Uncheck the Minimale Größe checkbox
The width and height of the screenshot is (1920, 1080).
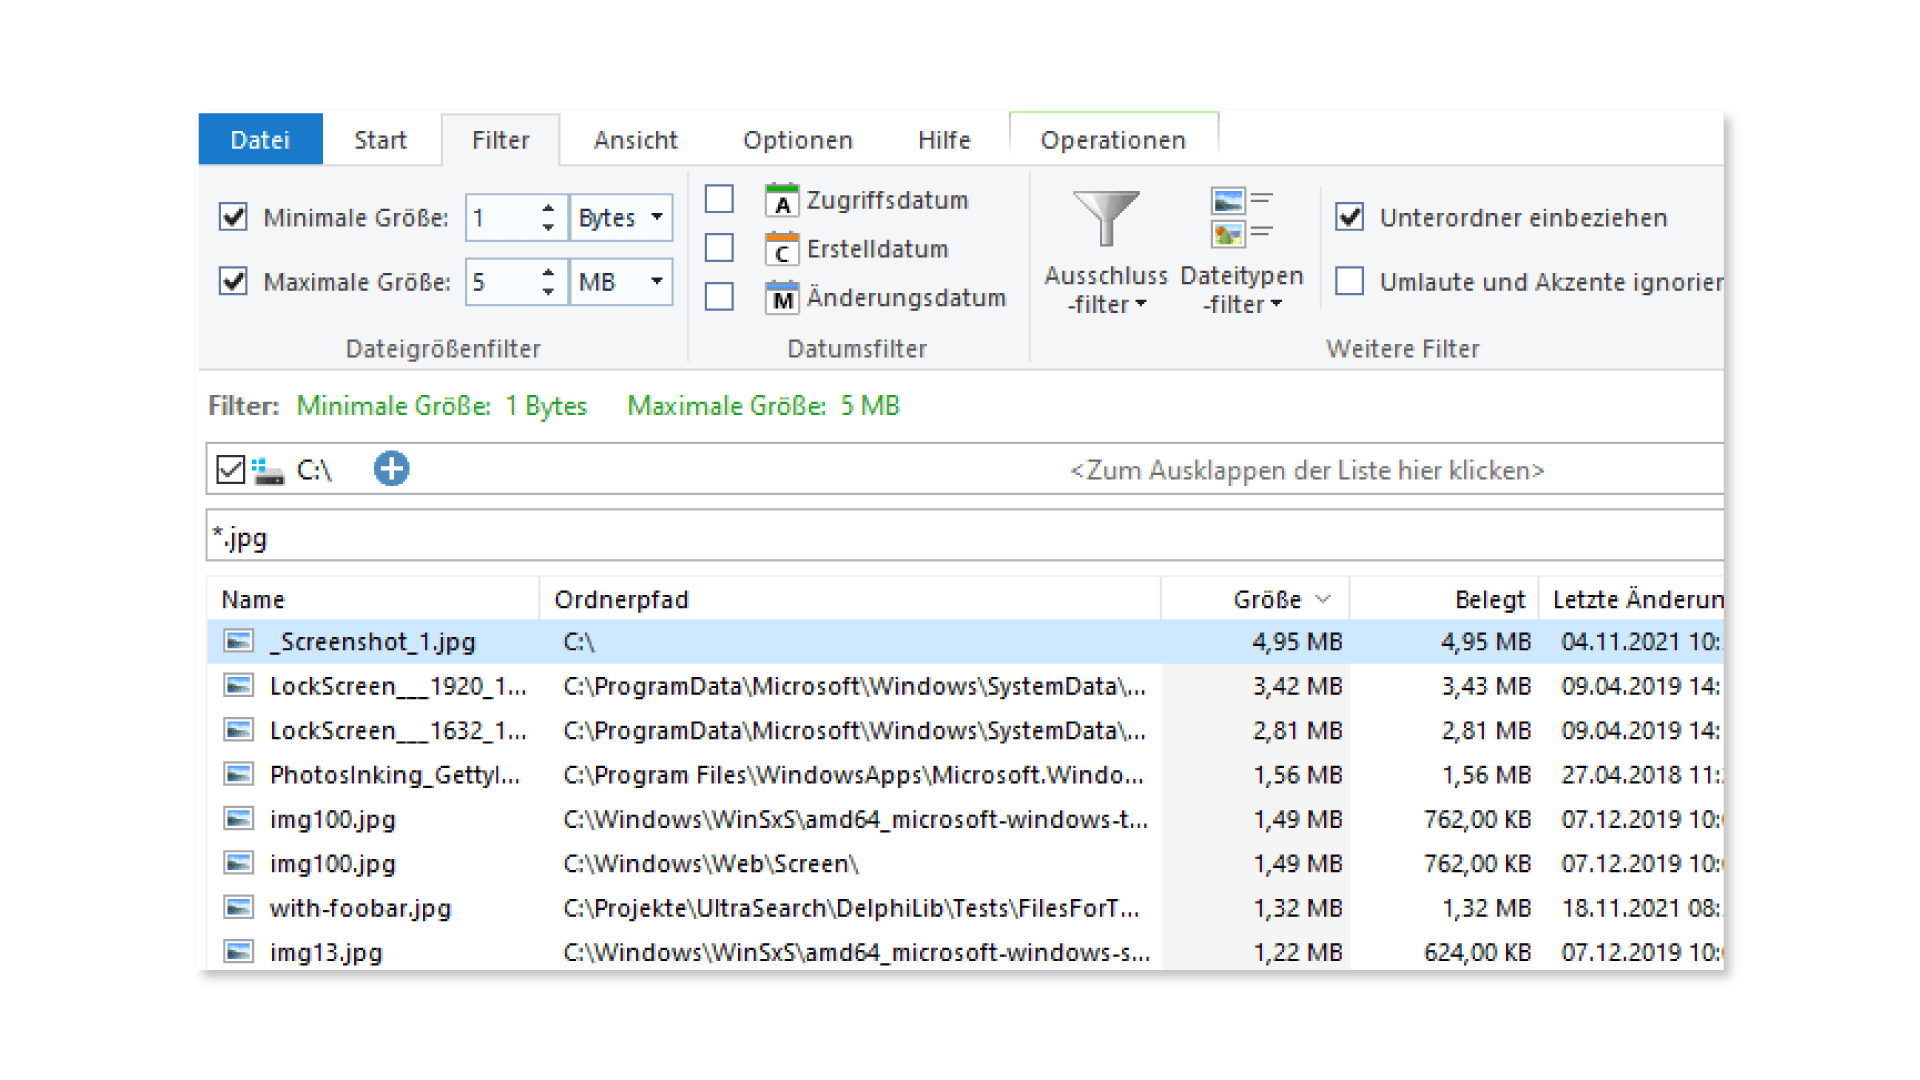coord(233,217)
